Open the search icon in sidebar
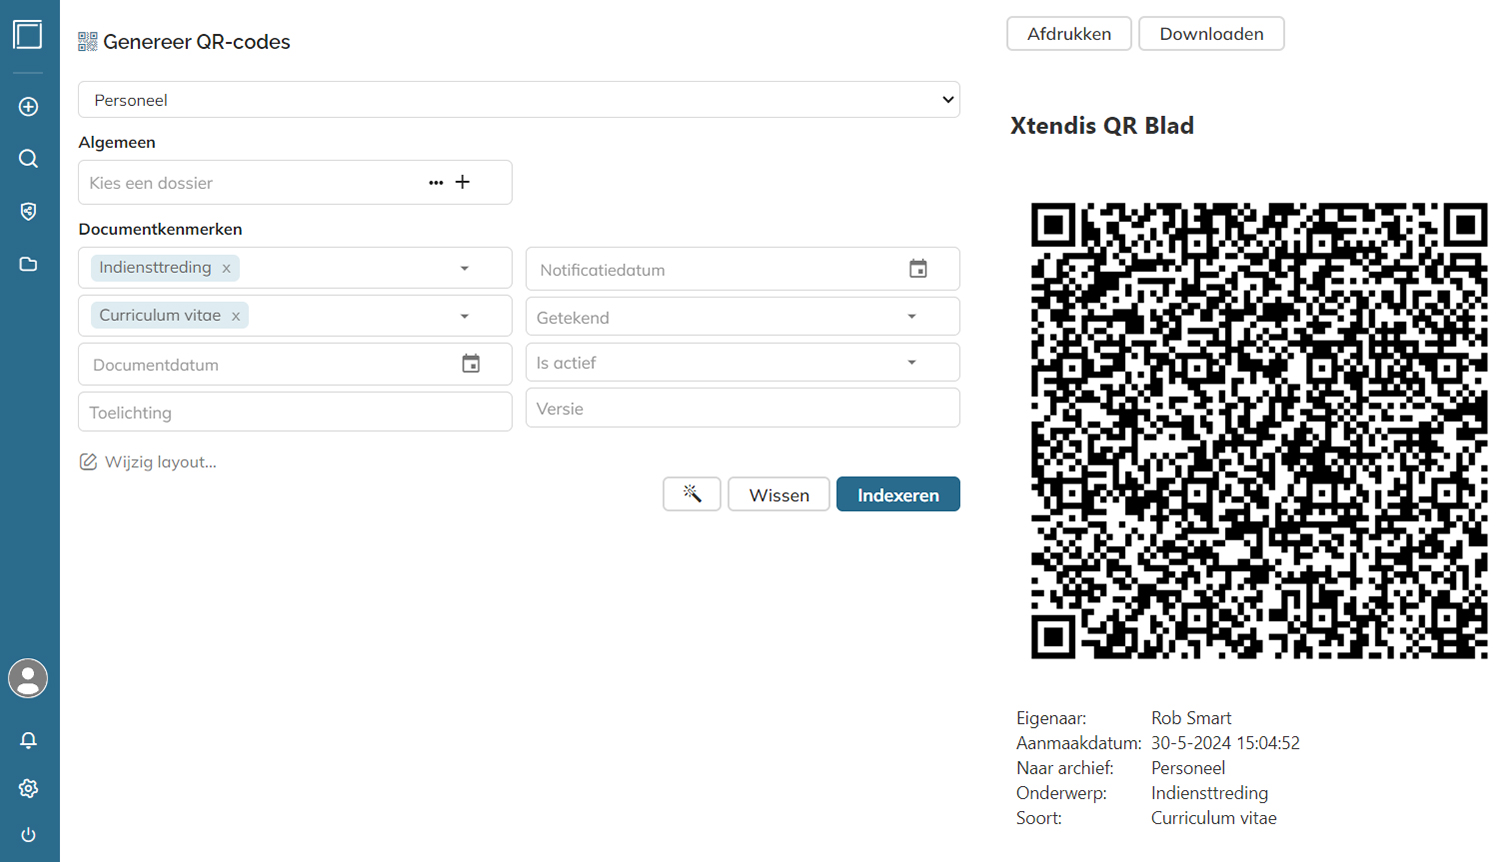1500x862 pixels. click(x=28, y=159)
